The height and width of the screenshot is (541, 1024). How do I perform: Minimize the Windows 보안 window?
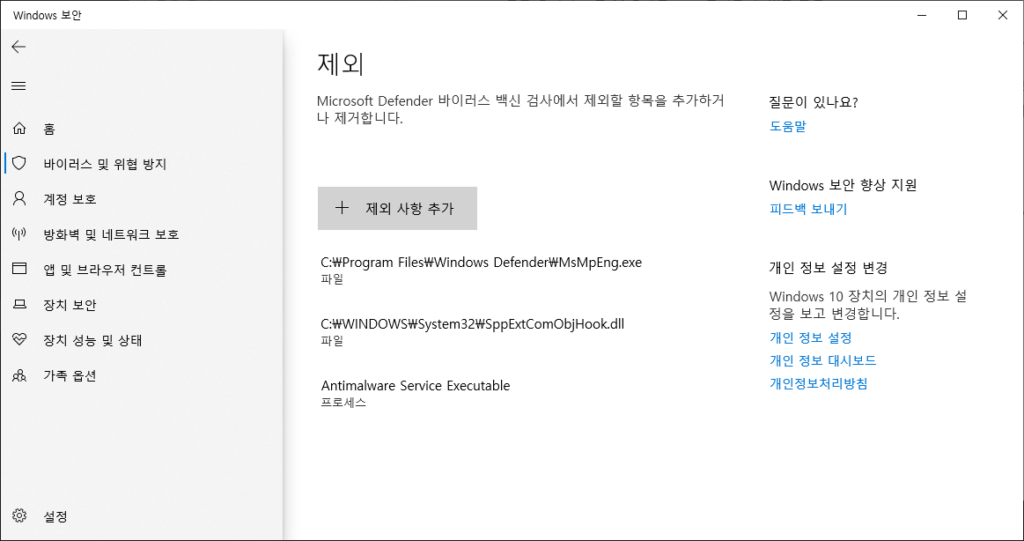[x=921, y=15]
